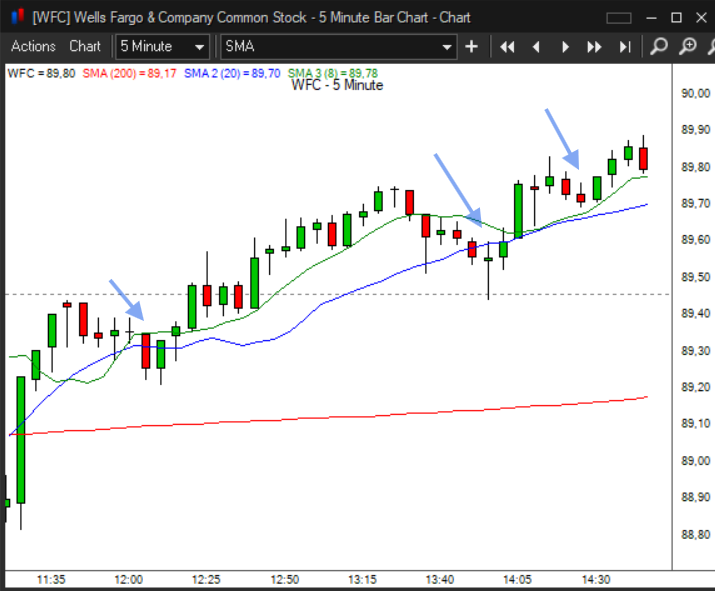Select the SMA 3 (8) = 89,78 legend
The image size is (715, 591).
coord(333,73)
